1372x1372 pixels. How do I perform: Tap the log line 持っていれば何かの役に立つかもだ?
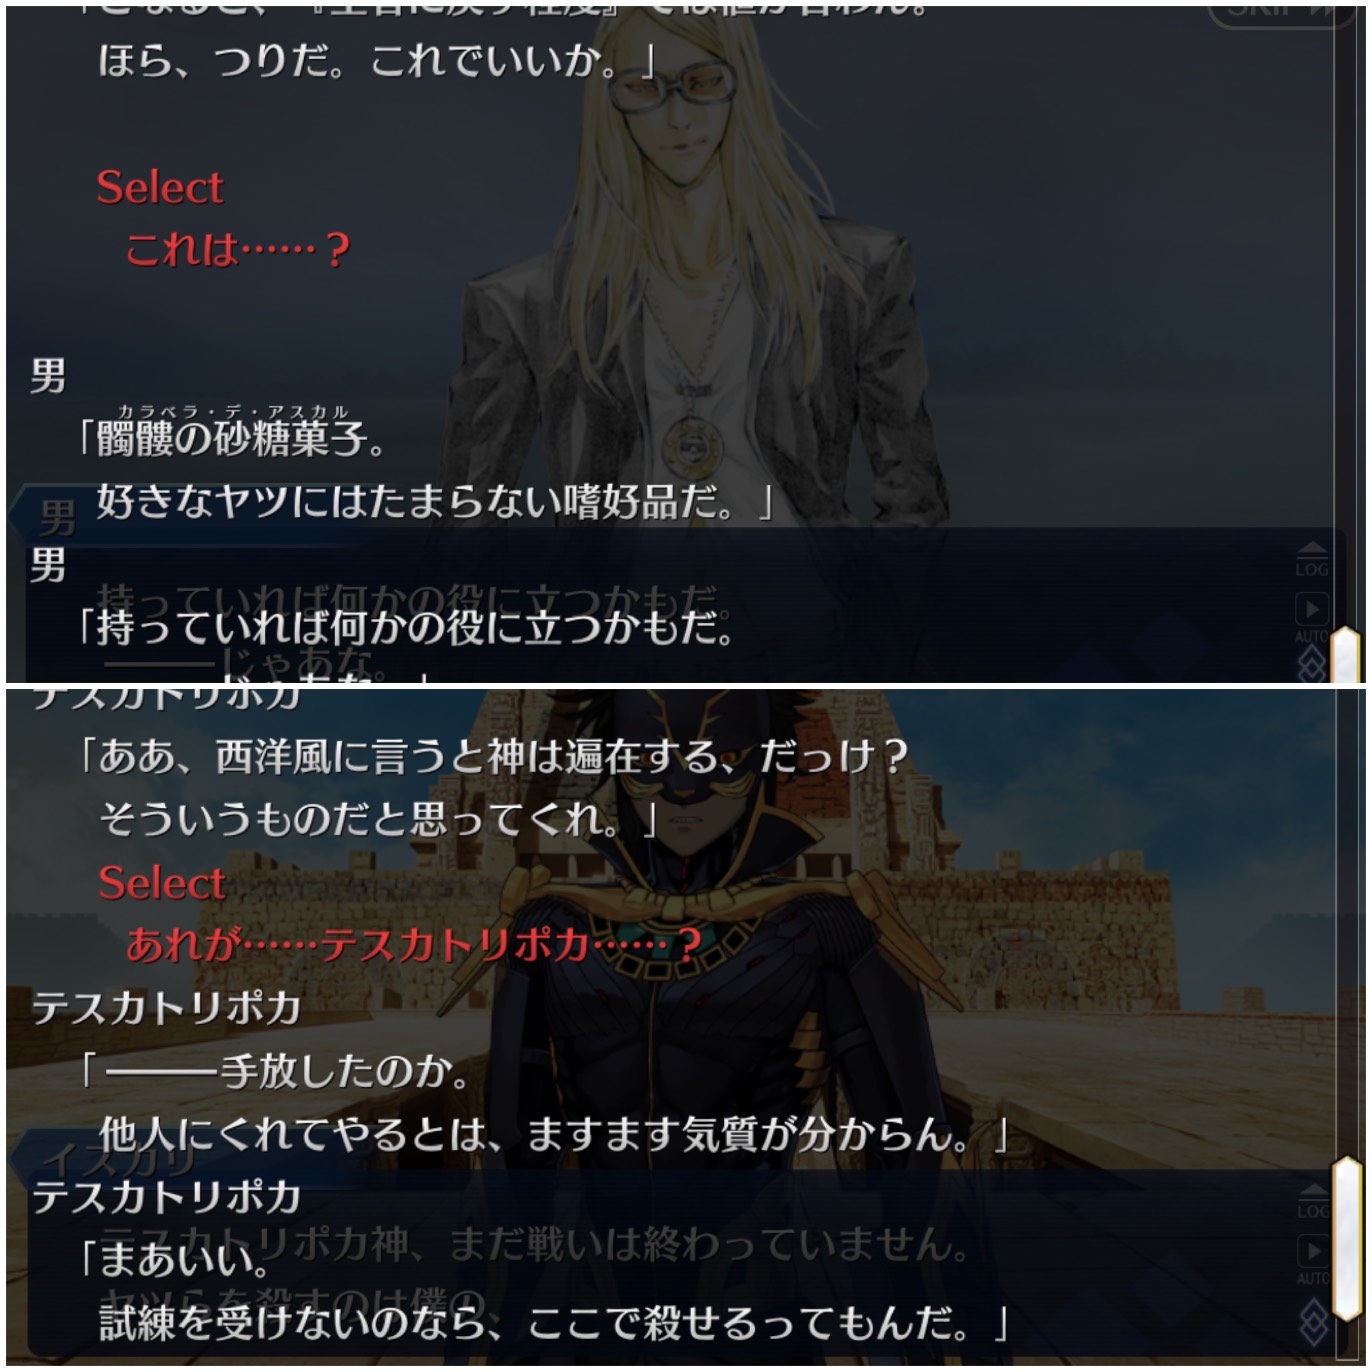406,627
